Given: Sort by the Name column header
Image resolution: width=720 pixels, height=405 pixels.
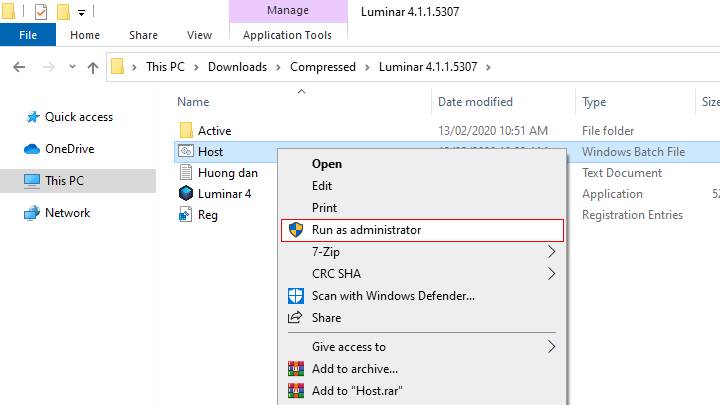Looking at the screenshot, I should point(193,101).
